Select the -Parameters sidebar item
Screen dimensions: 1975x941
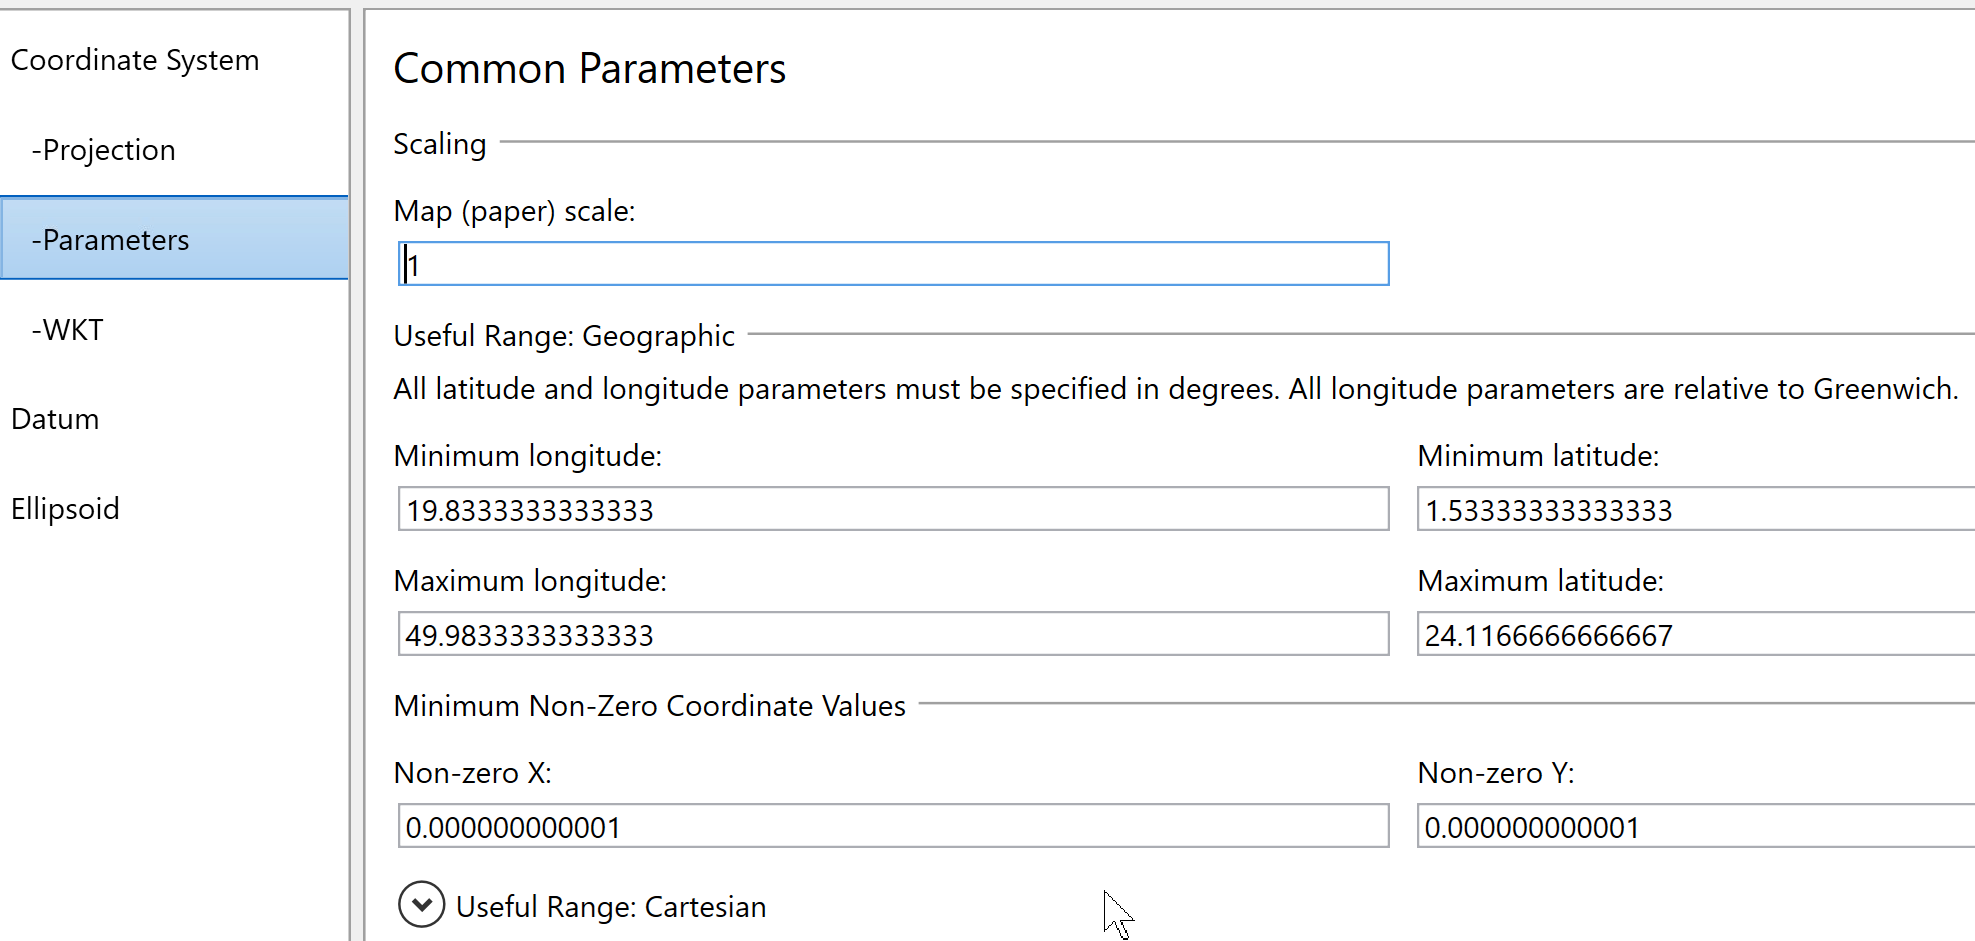pyautogui.click(x=111, y=240)
